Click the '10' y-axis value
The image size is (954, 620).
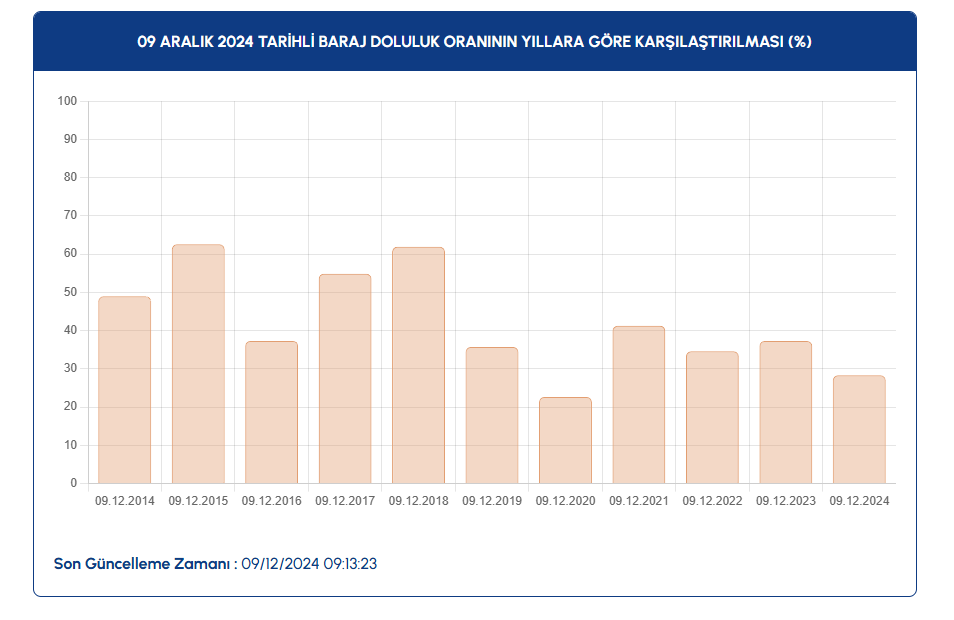coord(71,445)
